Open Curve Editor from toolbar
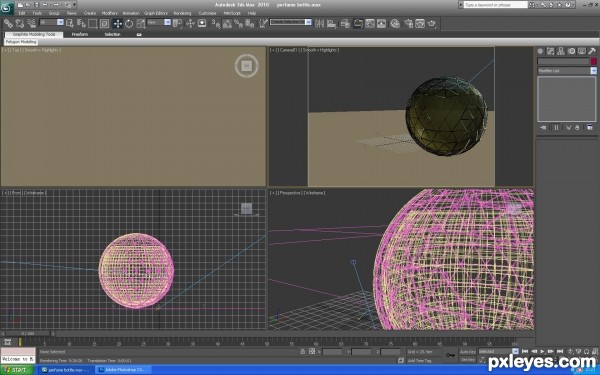This screenshot has width=600, height=375. 370,24
